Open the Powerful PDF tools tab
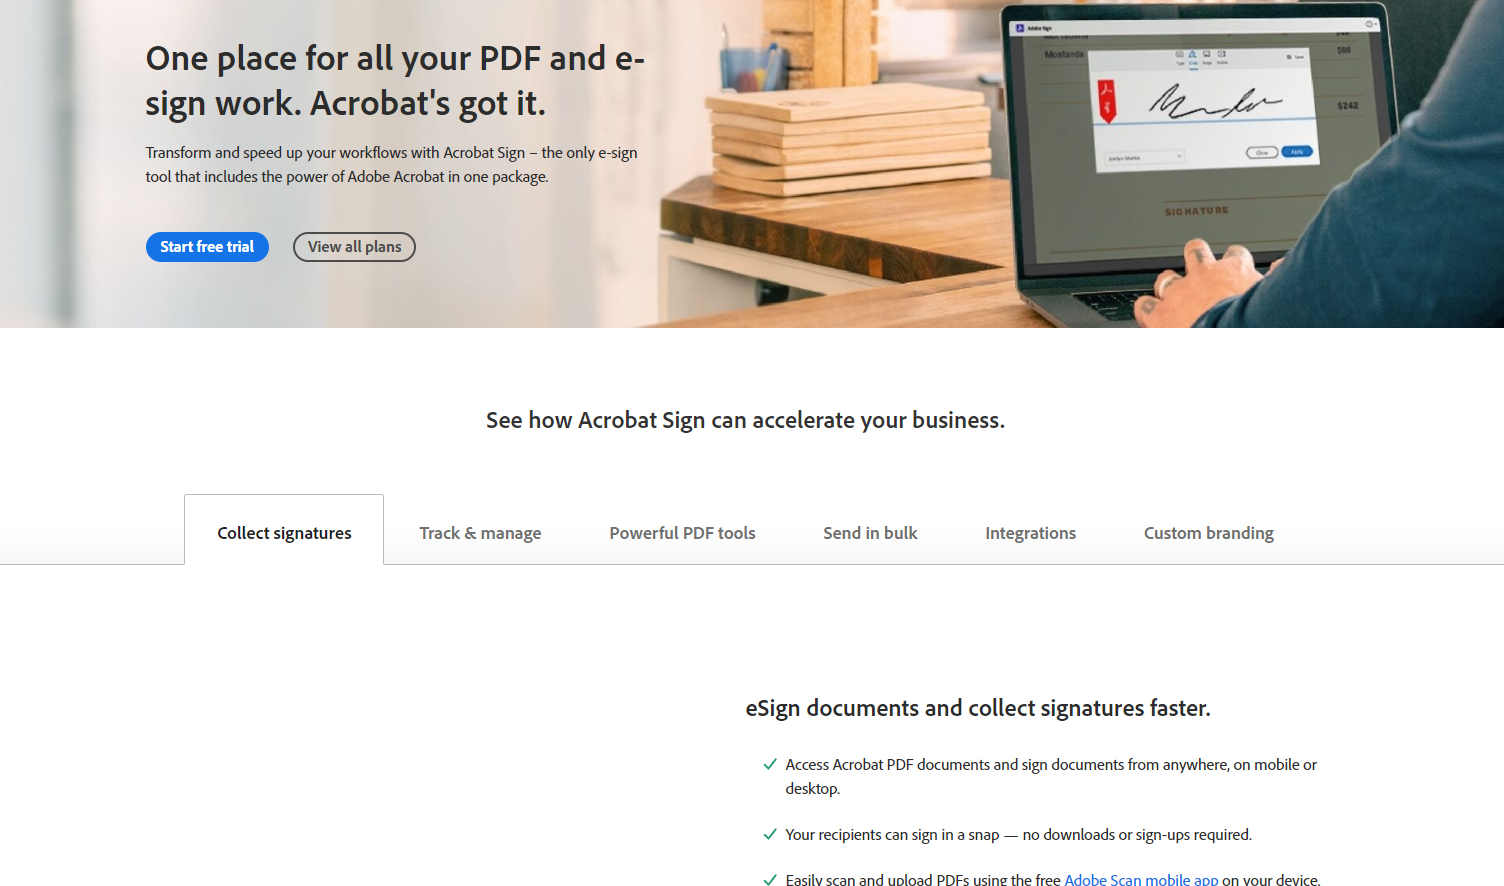 pos(682,533)
